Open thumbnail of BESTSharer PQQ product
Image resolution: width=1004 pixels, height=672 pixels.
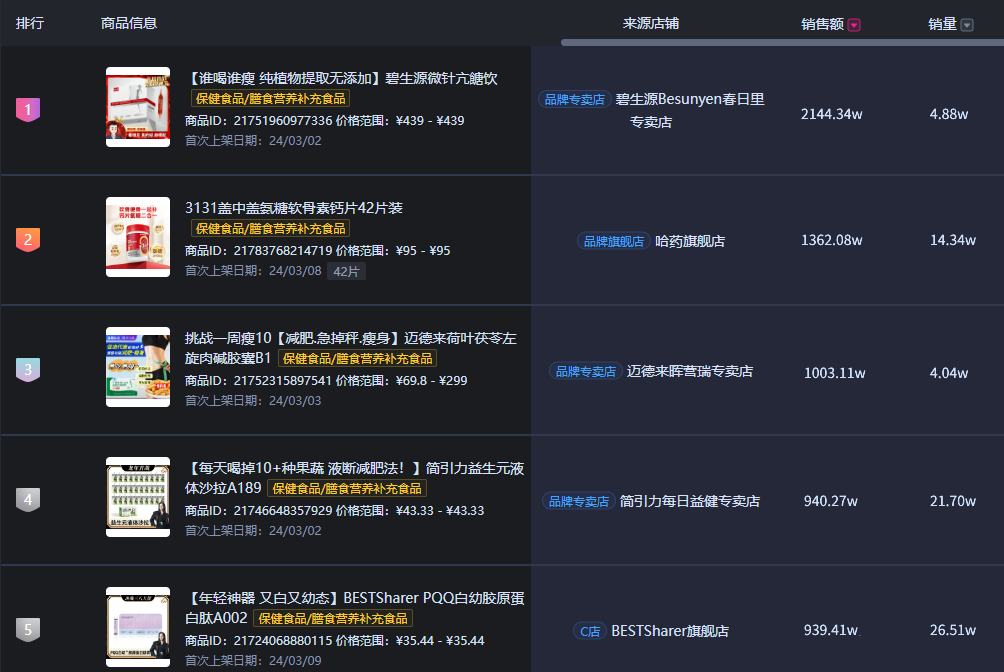(x=138, y=627)
